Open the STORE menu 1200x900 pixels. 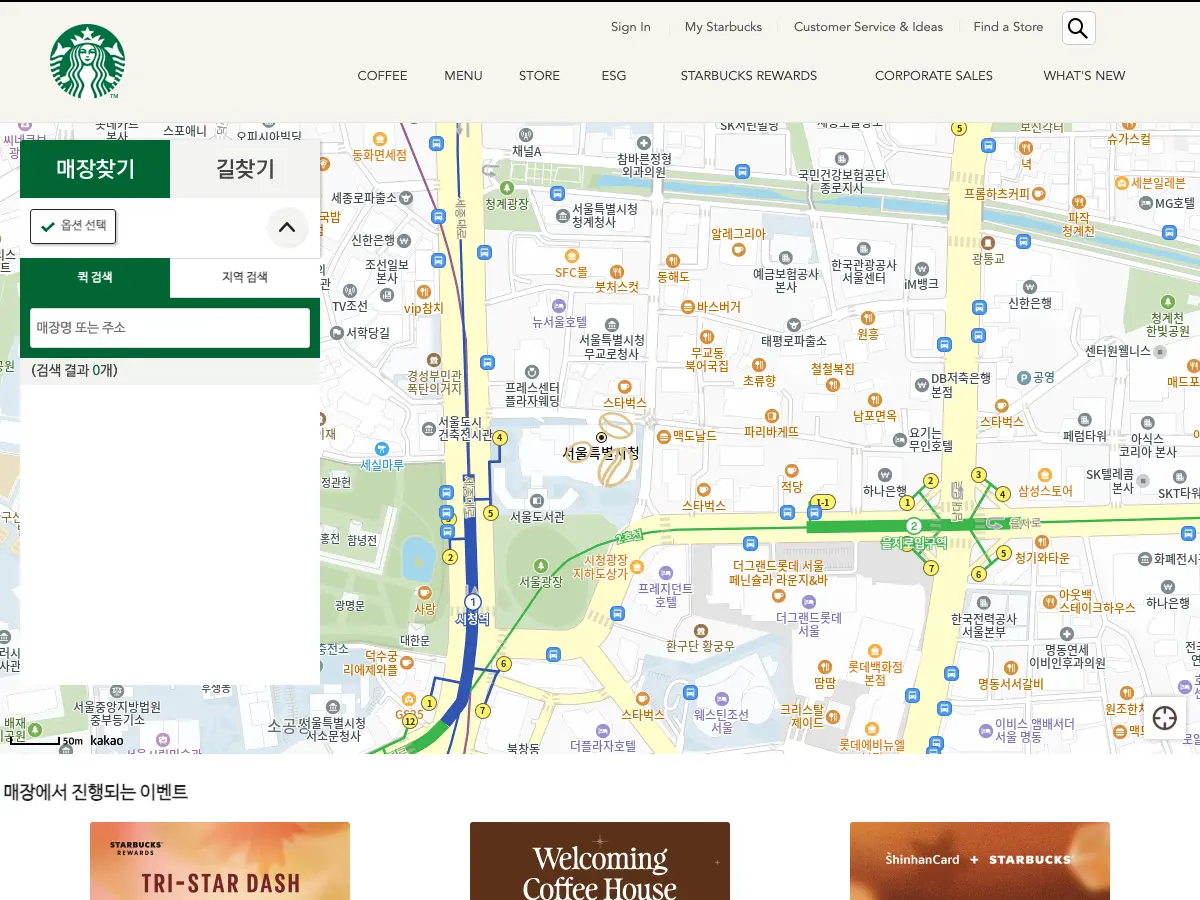pyautogui.click(x=539, y=76)
